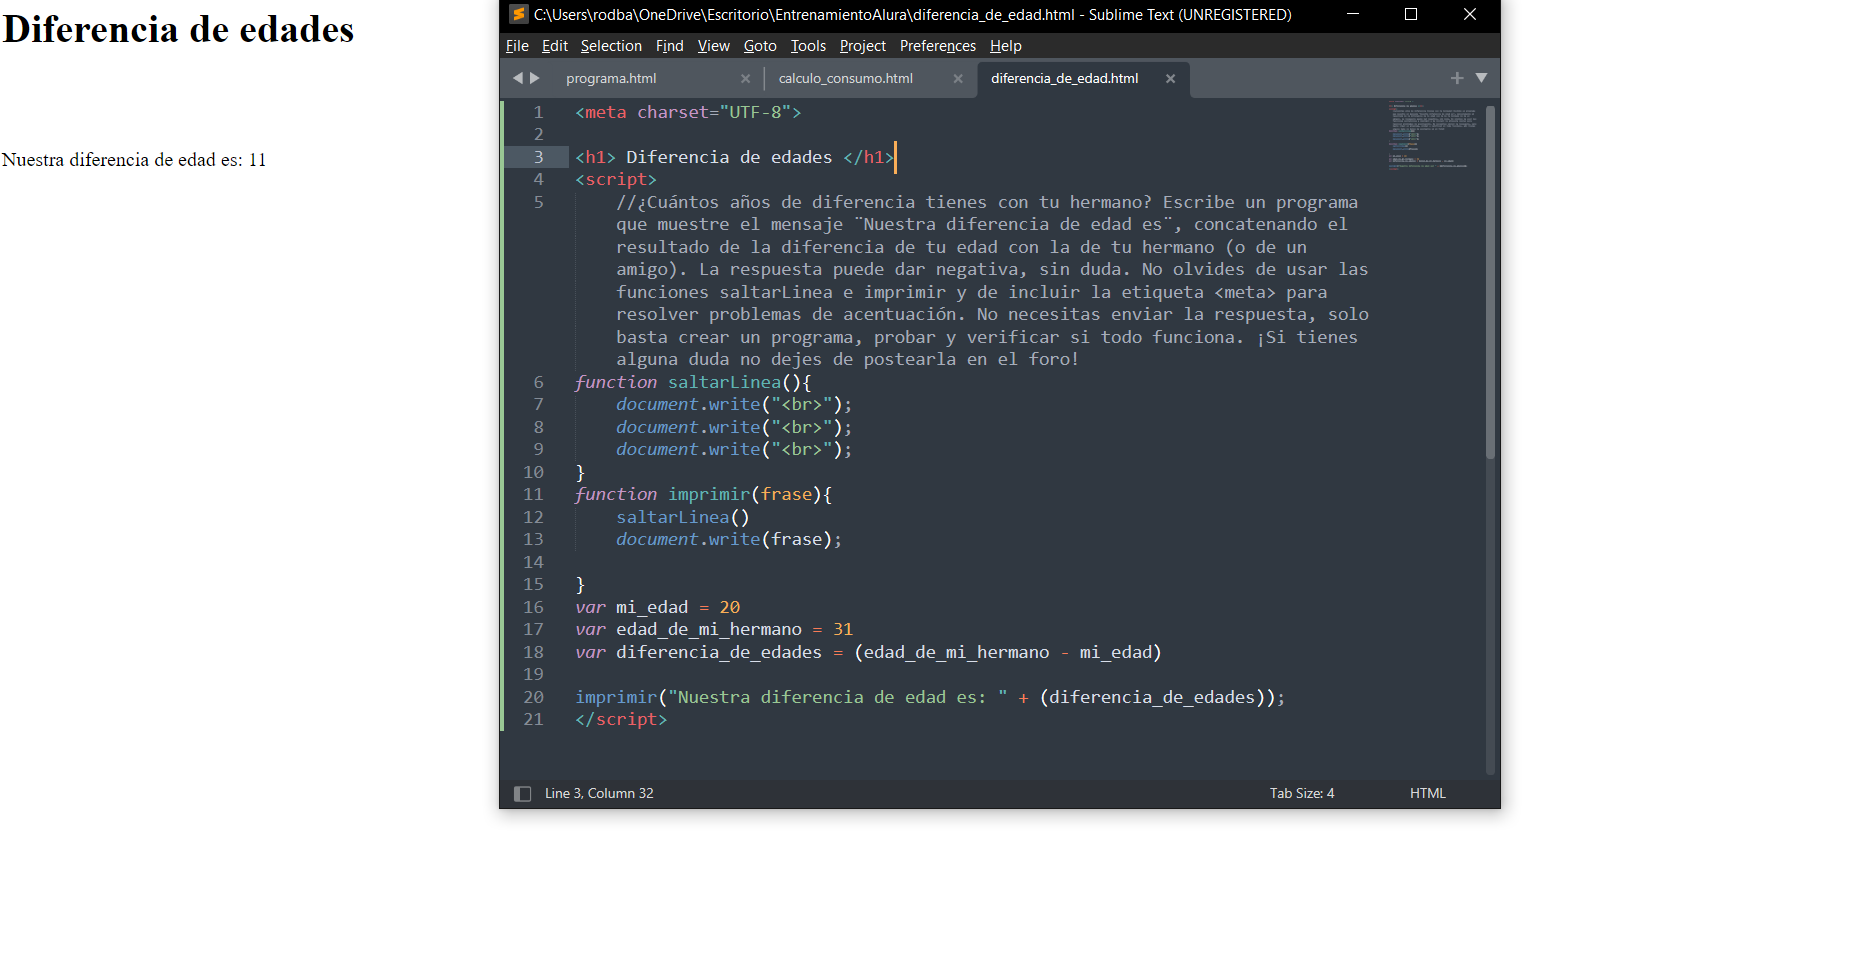Click Tab Size: 4 in status bar
The image size is (1860, 971).
point(1302,794)
